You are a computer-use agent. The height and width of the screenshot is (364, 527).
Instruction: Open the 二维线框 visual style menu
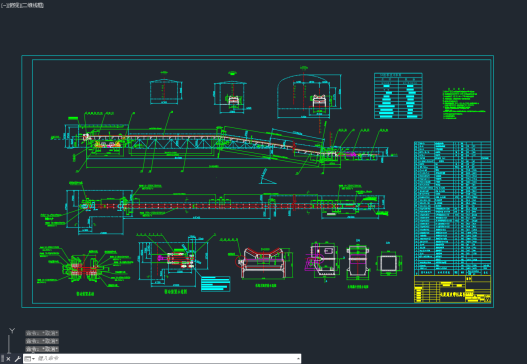click(x=34, y=5)
